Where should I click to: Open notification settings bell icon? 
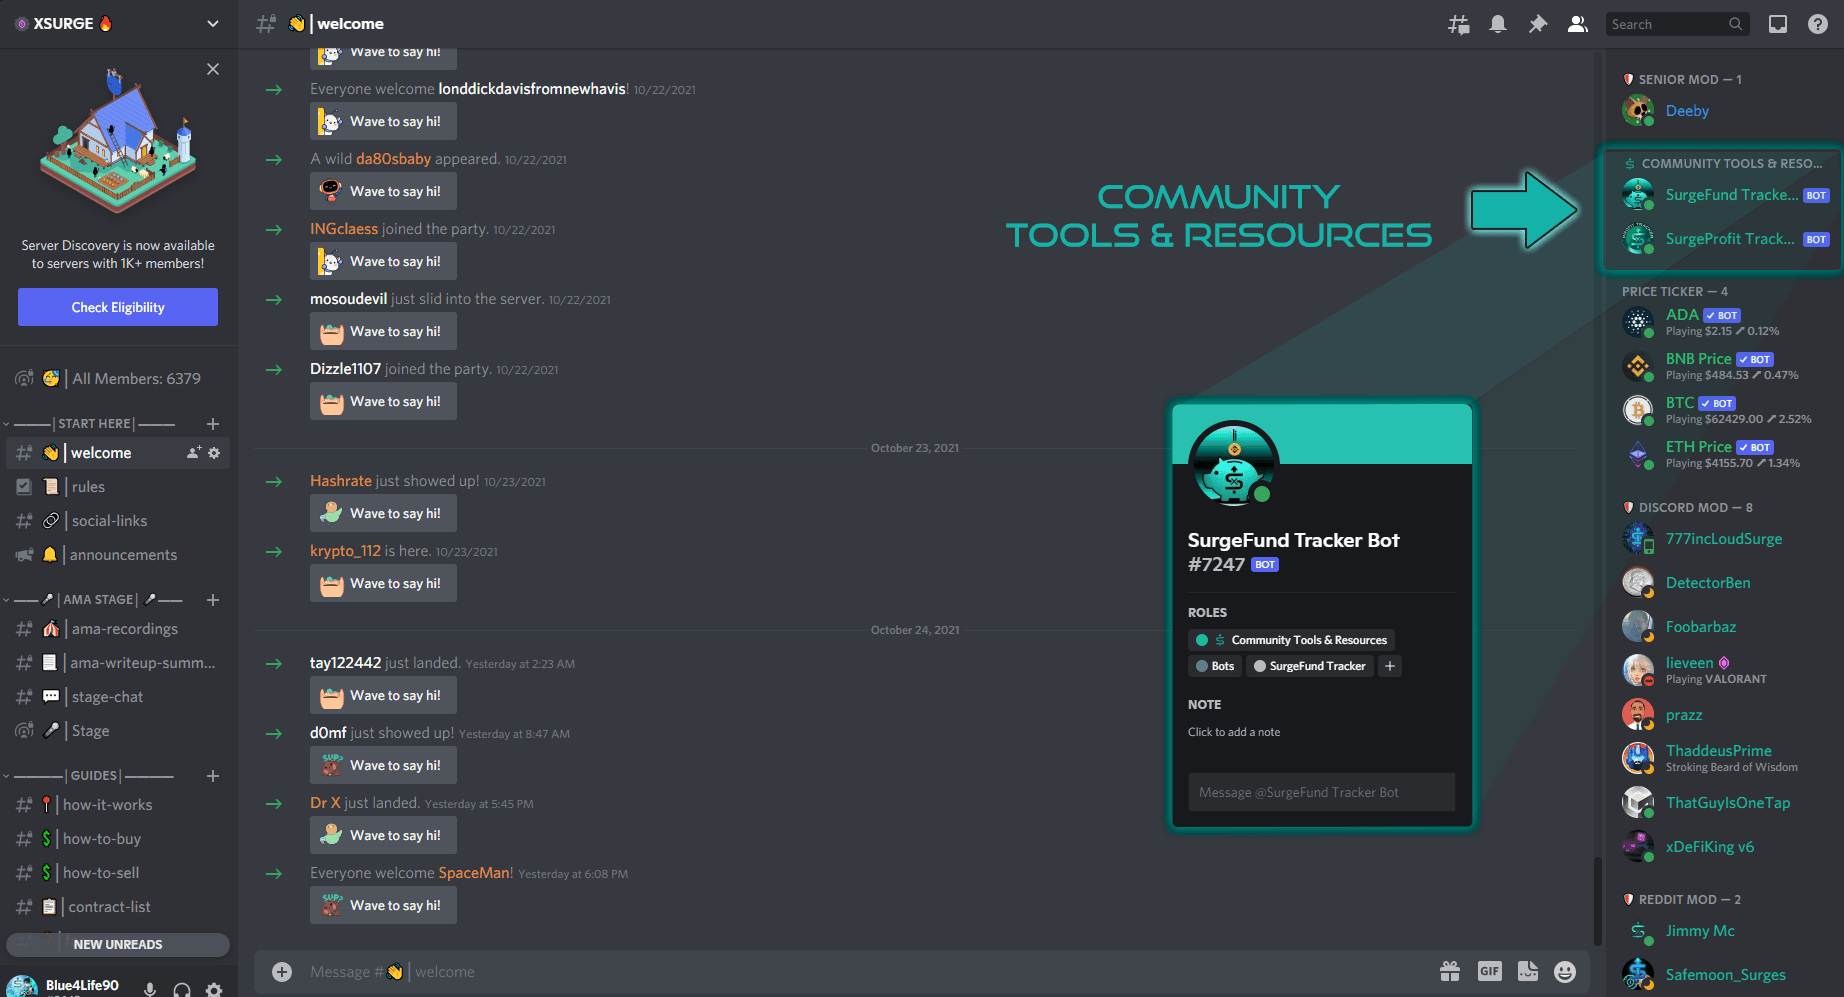1498,24
